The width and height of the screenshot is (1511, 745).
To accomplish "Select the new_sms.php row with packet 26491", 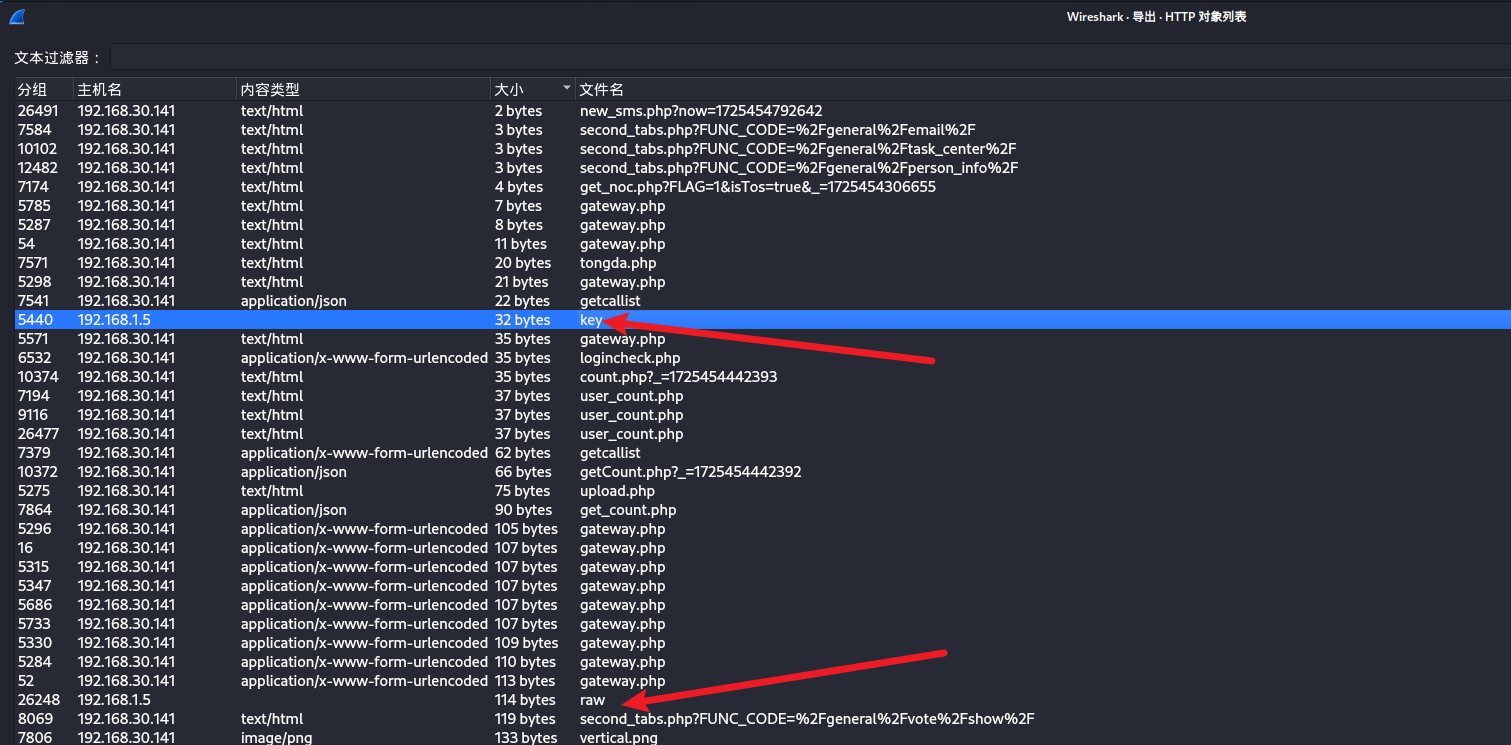I will (x=700, y=111).
